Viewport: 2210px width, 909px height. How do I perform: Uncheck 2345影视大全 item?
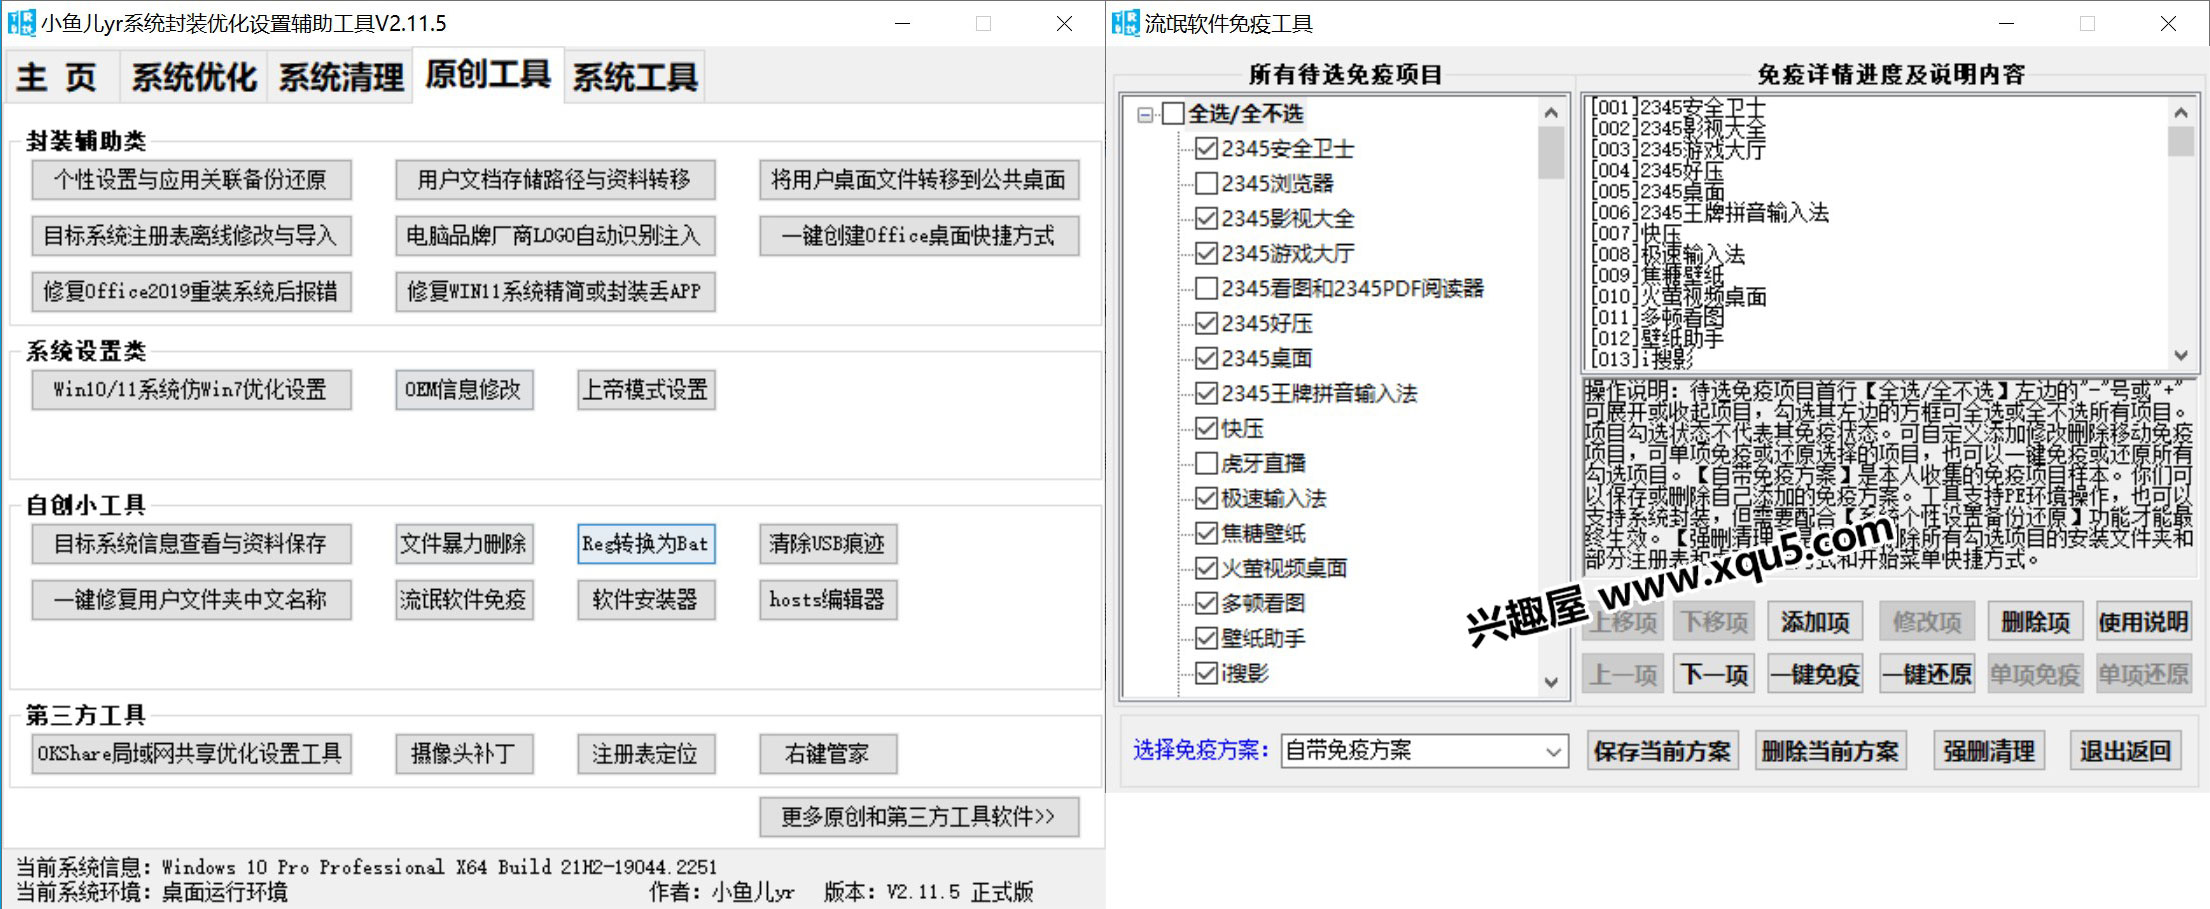(1206, 219)
